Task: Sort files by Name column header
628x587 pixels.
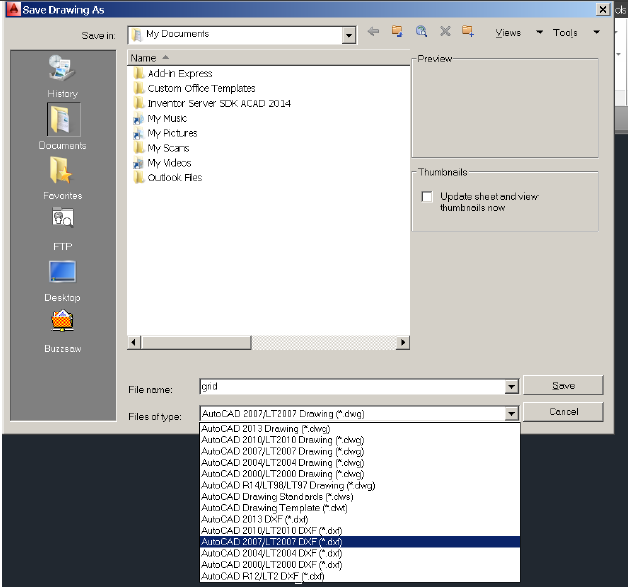Action: coord(268,58)
